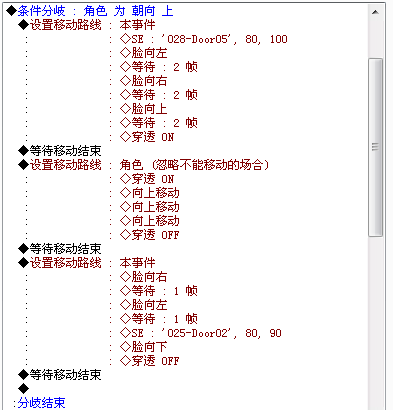Select '穿透 ON' row under the 角色 route header
This screenshot has width=393, height=410.
(x=147, y=179)
